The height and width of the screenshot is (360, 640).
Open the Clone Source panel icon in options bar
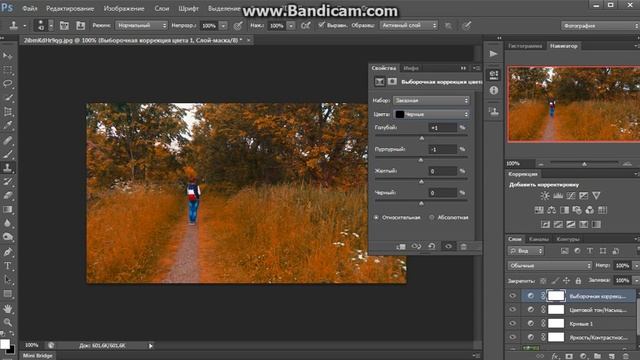(80, 26)
